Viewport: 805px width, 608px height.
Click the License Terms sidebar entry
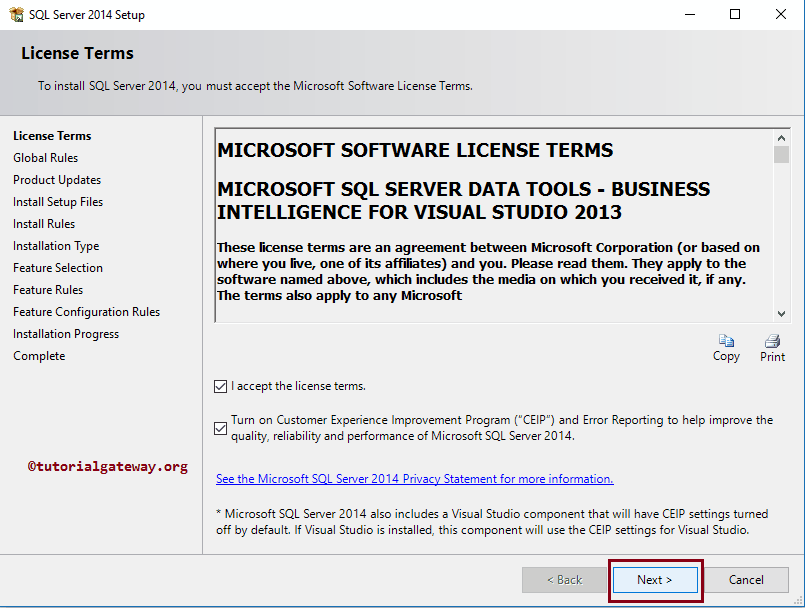point(51,135)
